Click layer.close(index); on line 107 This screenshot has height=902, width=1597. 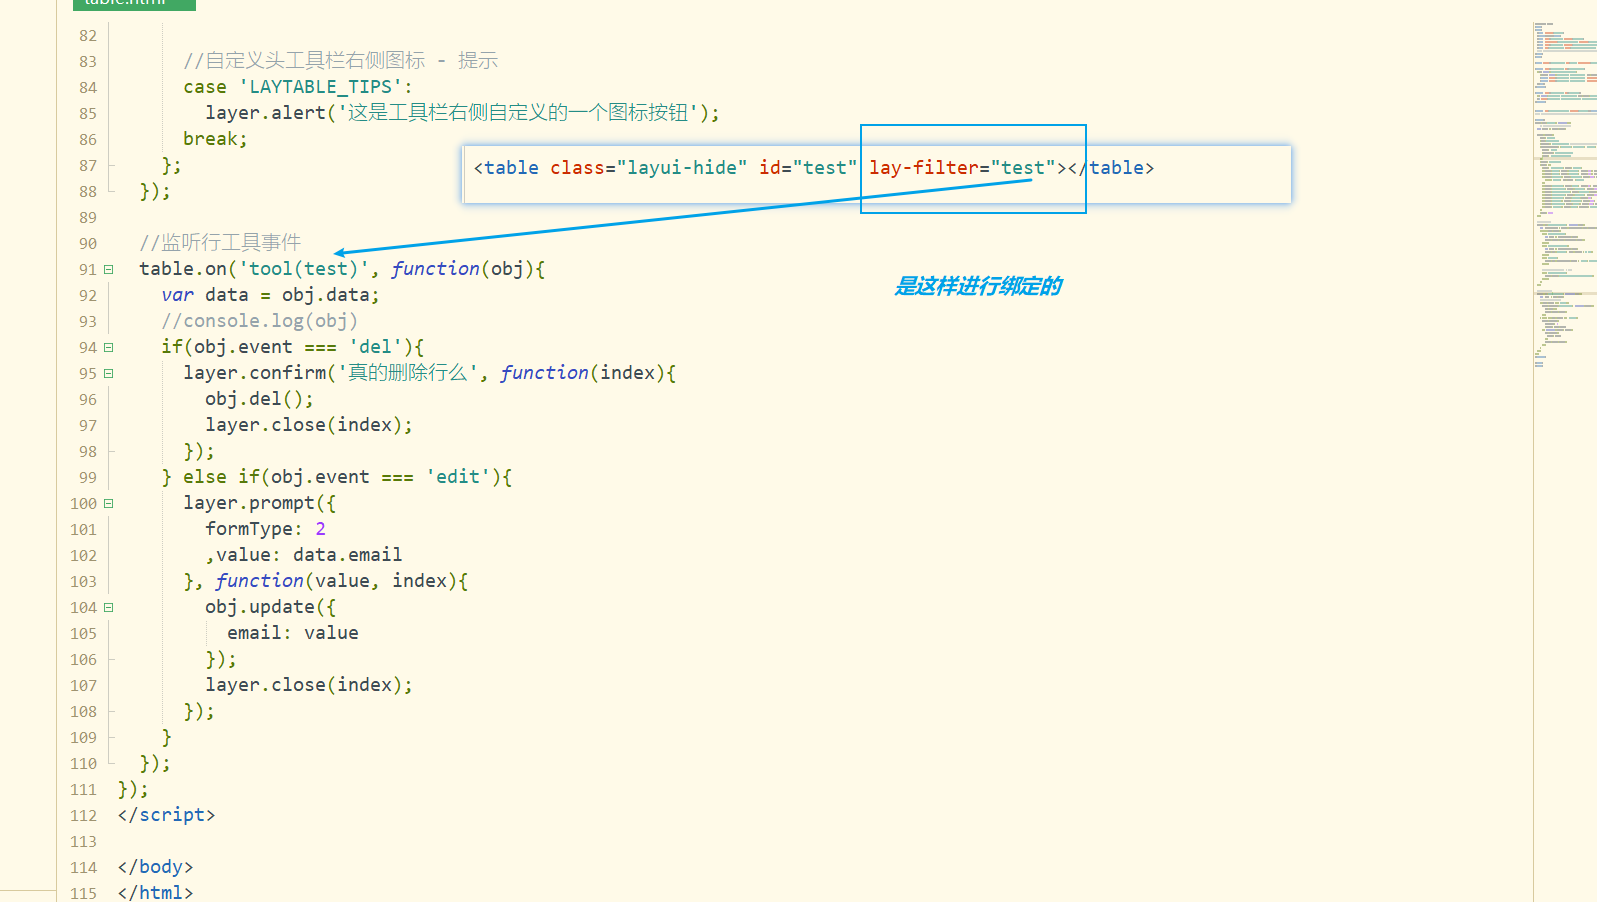[309, 685]
